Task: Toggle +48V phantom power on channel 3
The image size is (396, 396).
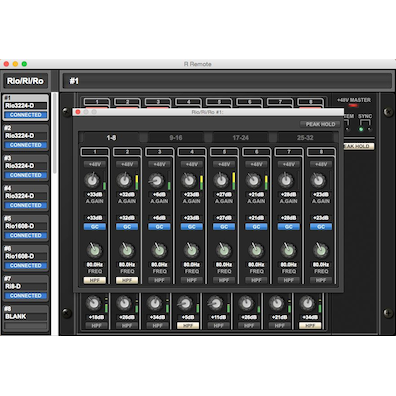Action: (159, 164)
